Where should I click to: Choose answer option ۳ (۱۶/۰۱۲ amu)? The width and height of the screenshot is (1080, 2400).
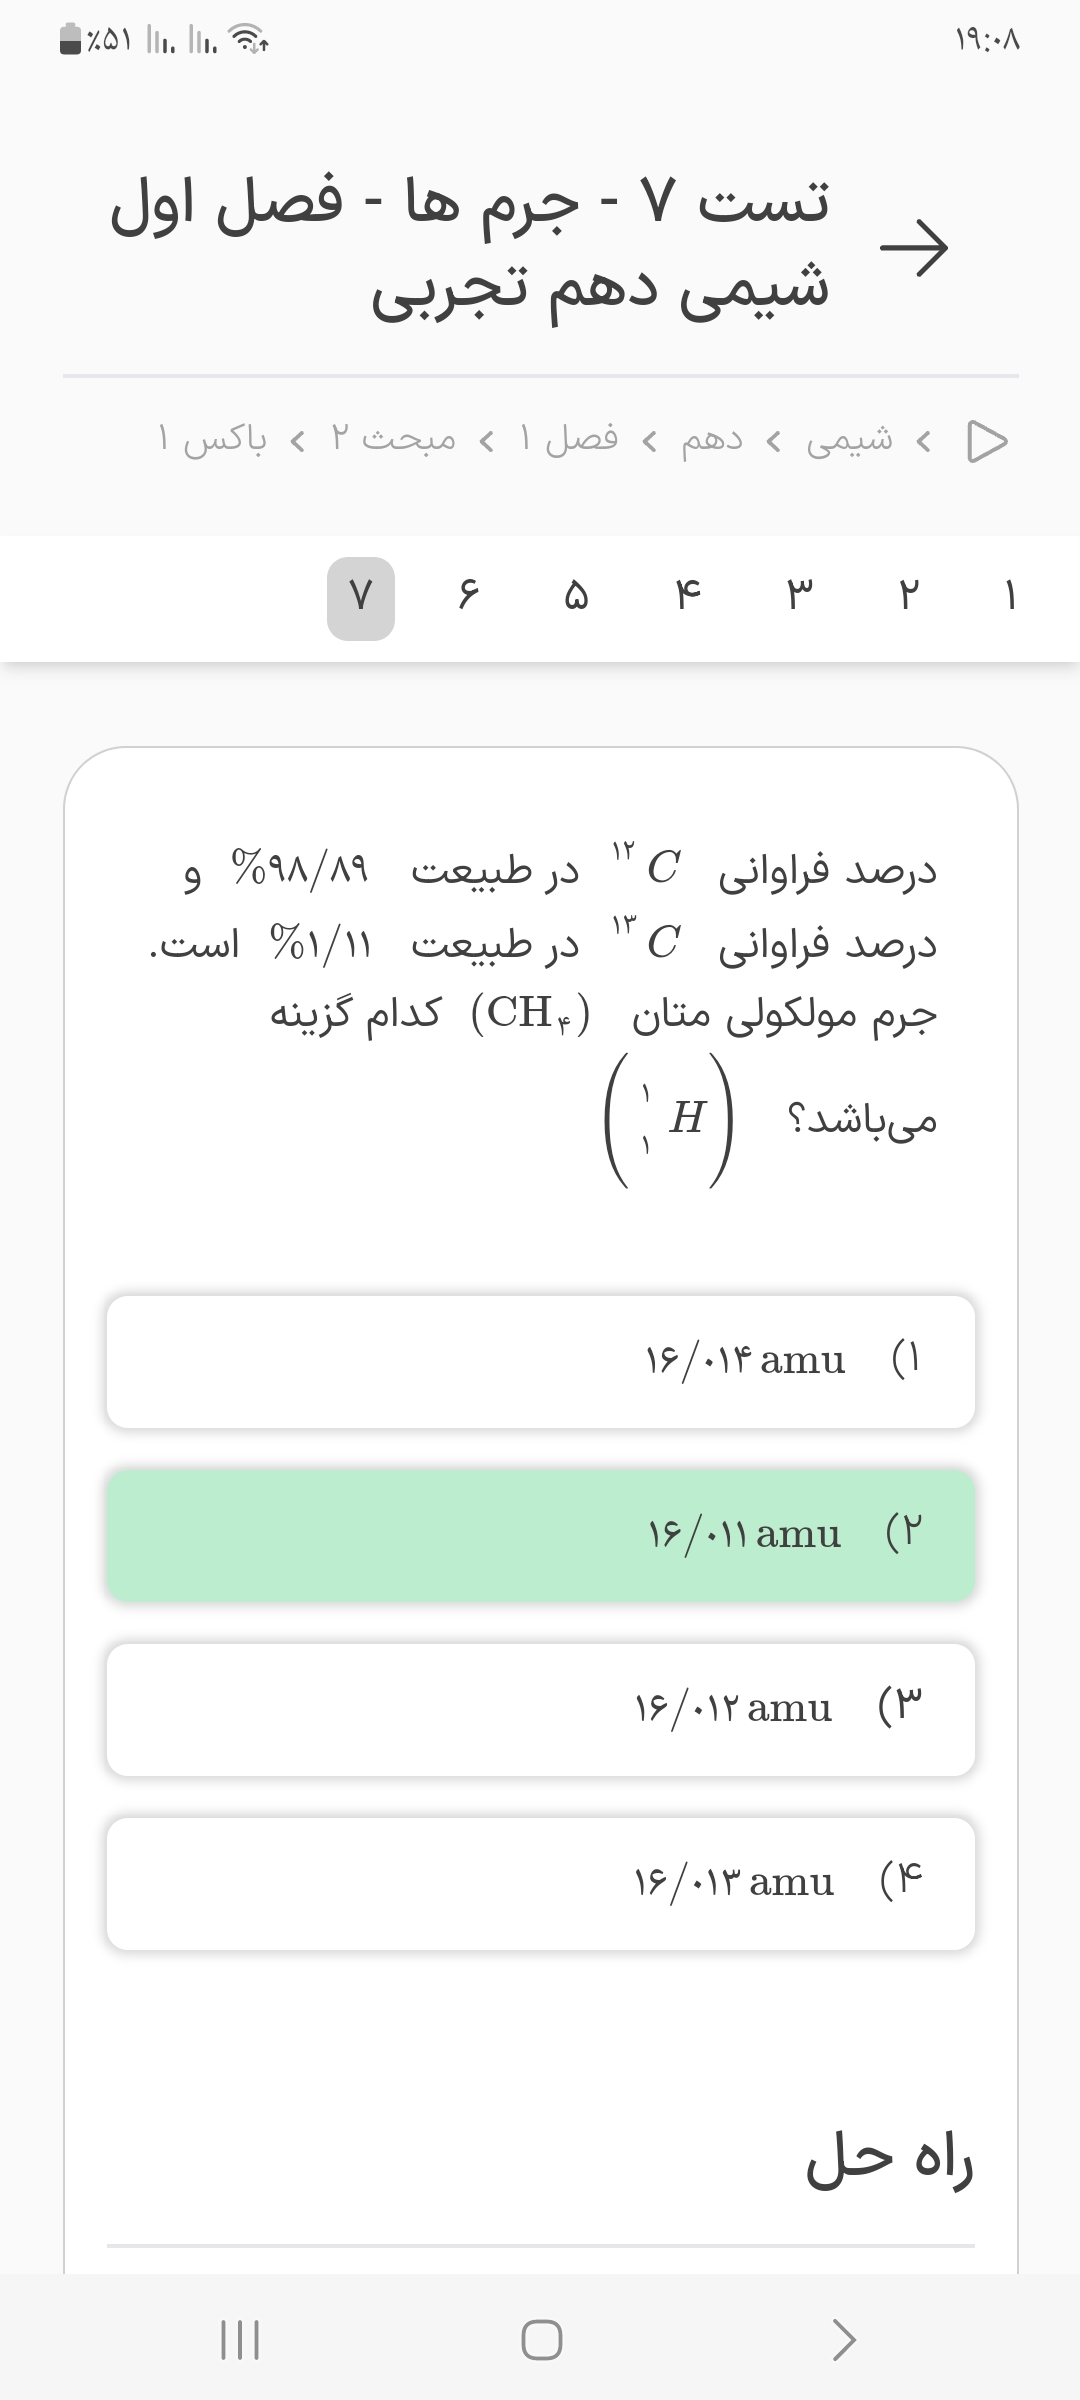point(540,1709)
